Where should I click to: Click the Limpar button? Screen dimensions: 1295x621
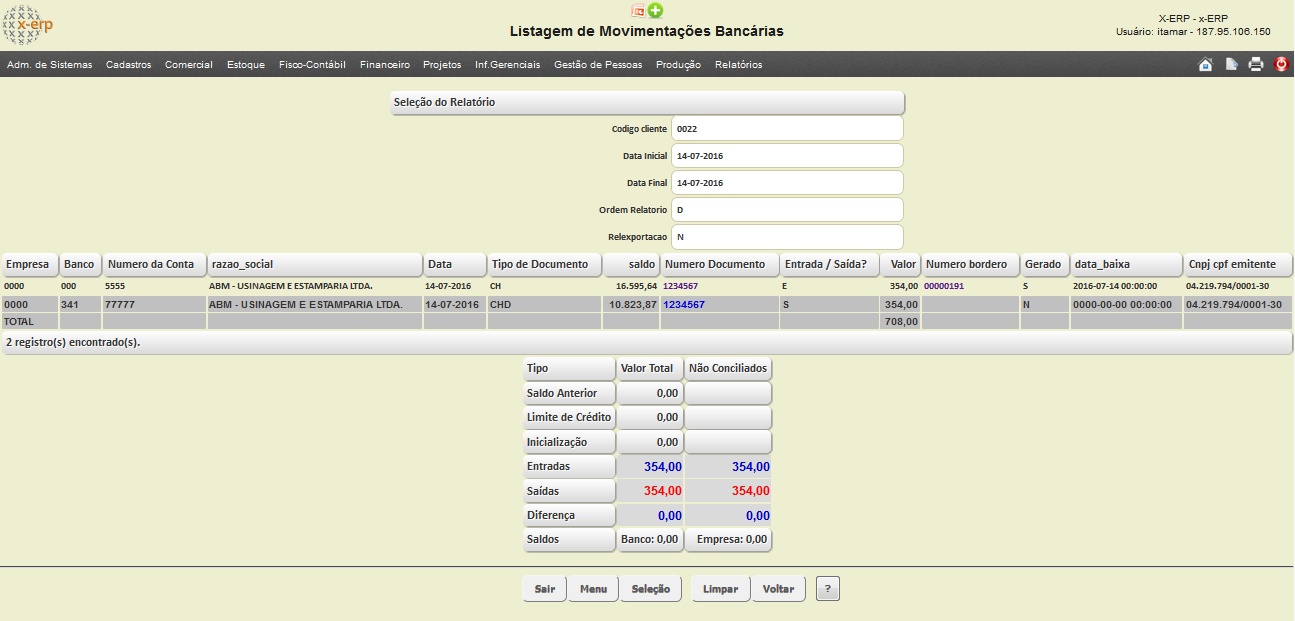pyautogui.click(x=720, y=589)
